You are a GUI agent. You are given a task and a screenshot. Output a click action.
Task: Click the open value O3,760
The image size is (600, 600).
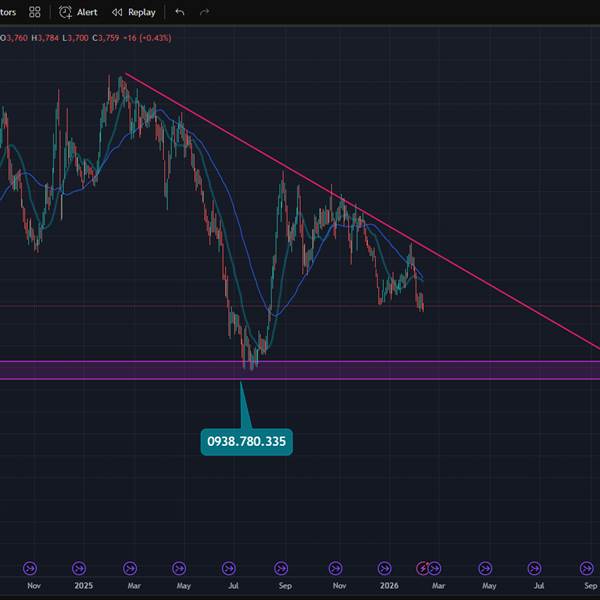[14, 38]
